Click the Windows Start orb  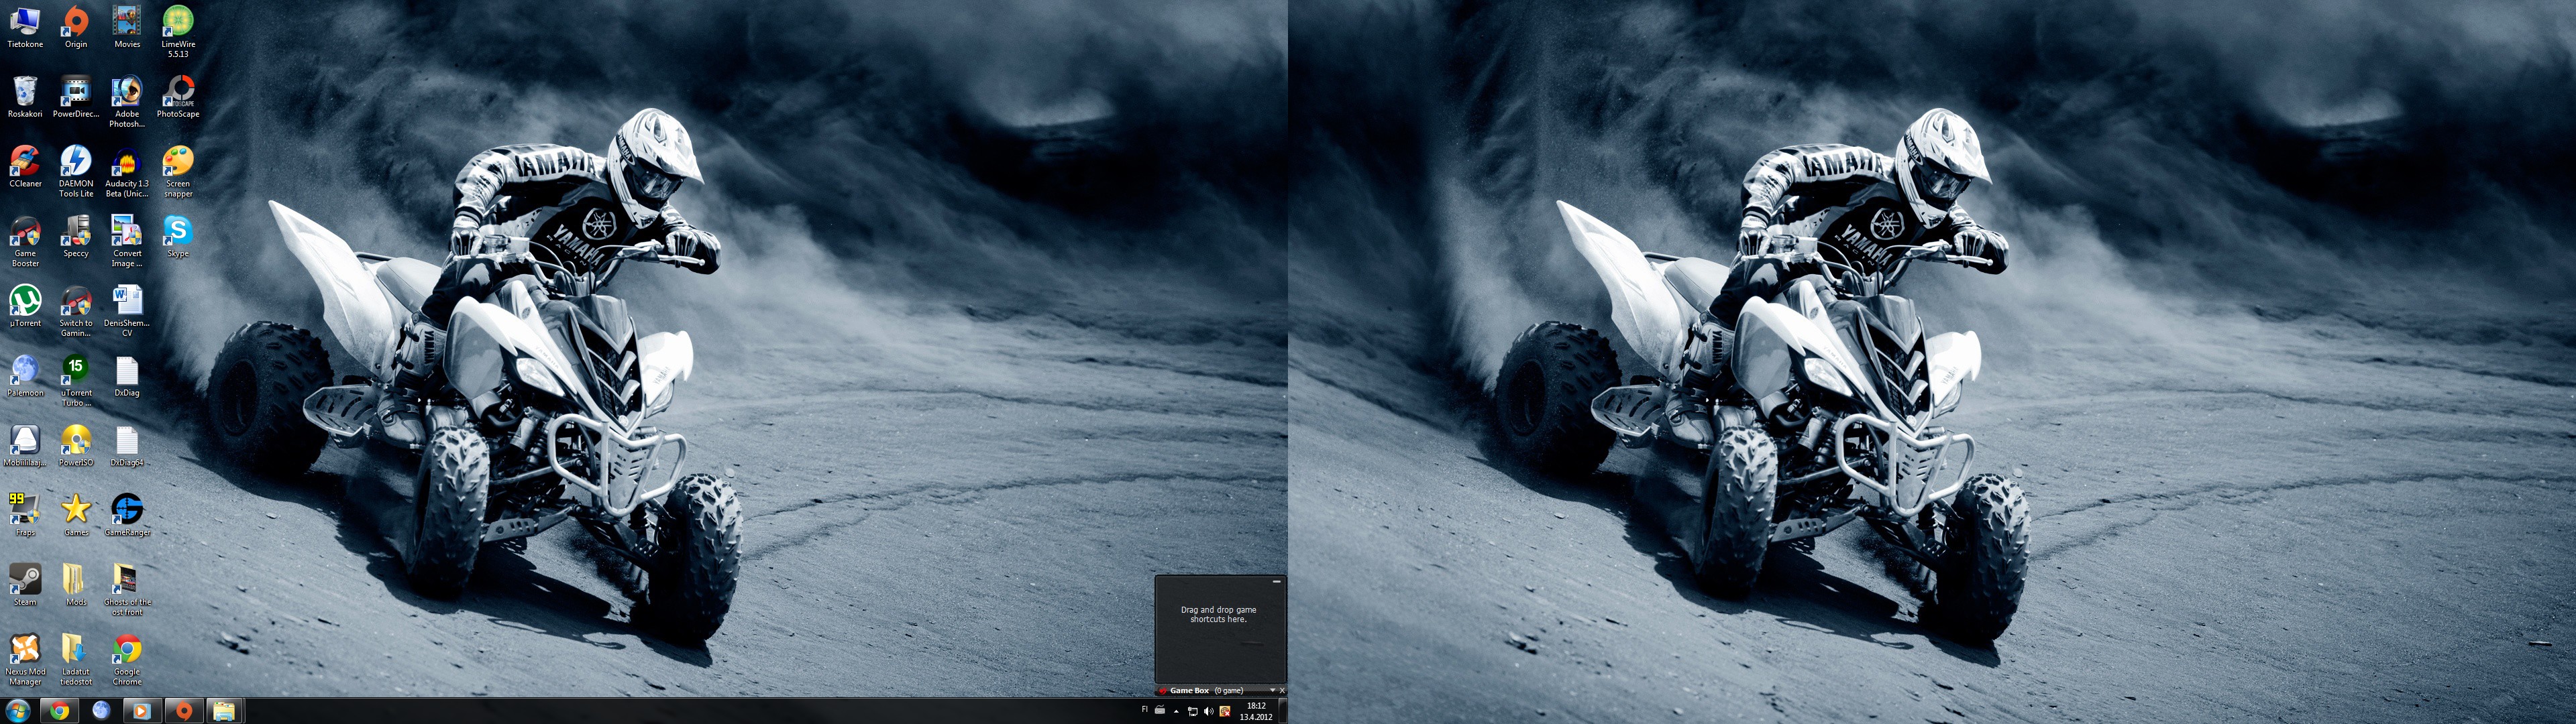(17, 711)
